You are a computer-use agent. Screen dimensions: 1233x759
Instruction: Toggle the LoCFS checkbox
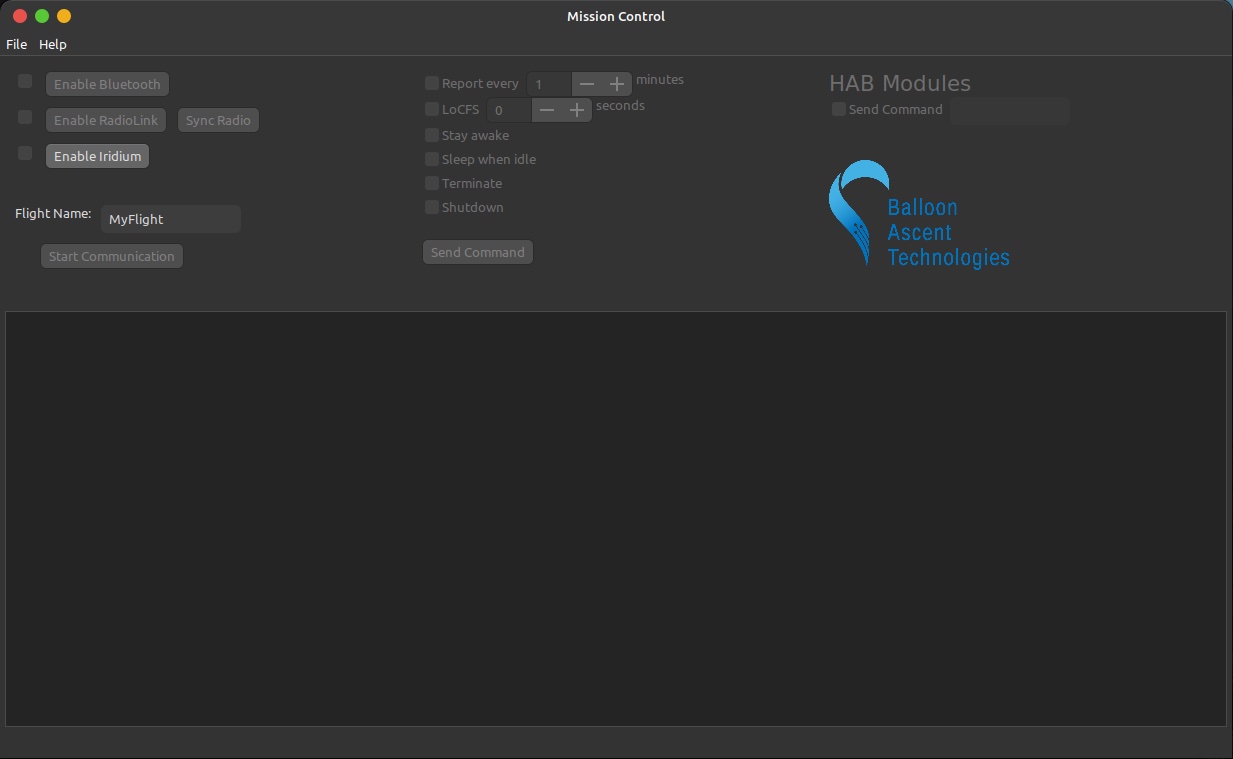click(x=432, y=109)
